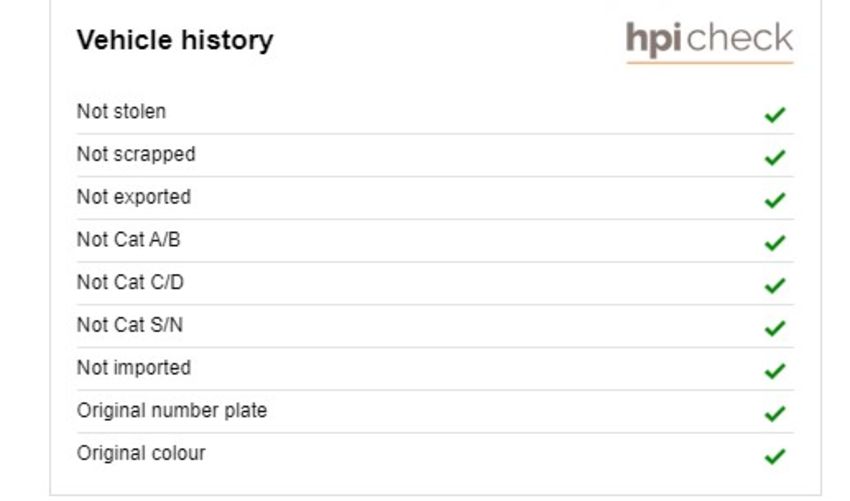Viewport: 850px width, 501px height.
Task: Select the checkmark beside Not exported
Action: 775,201
